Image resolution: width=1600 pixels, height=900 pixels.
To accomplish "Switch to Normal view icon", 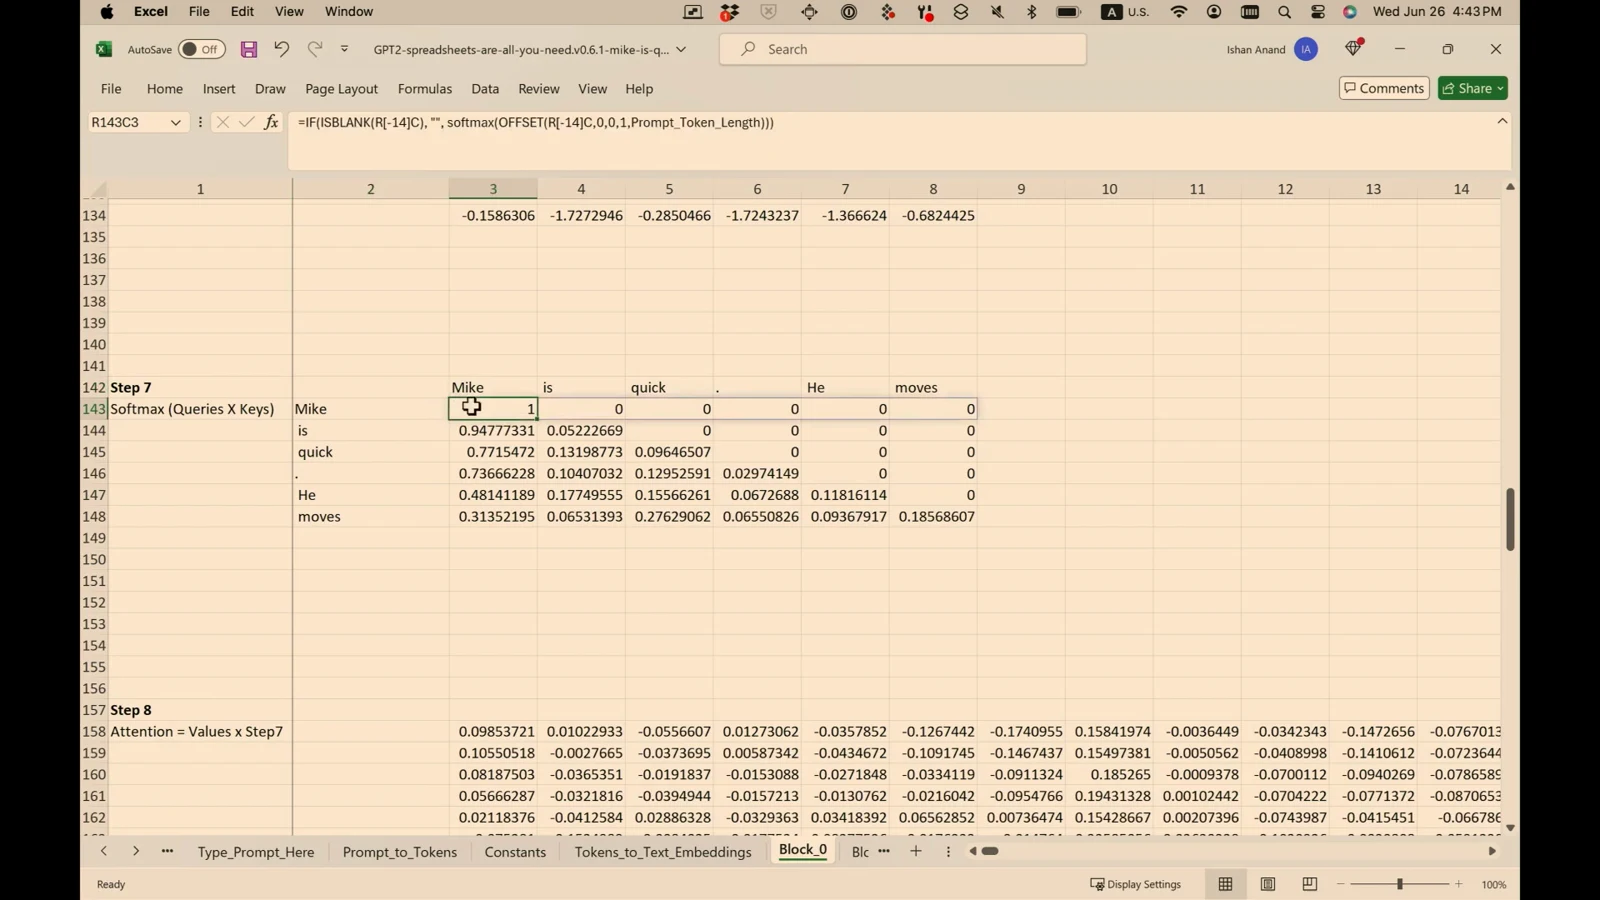I will pos(1226,885).
